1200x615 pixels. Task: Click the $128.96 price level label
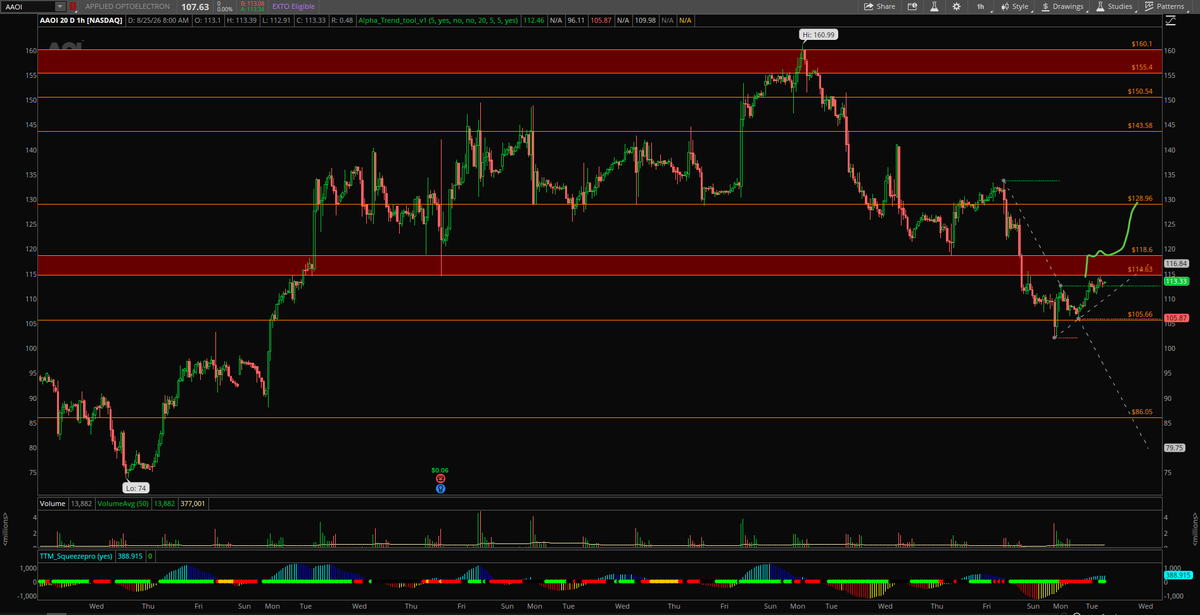1140,198
